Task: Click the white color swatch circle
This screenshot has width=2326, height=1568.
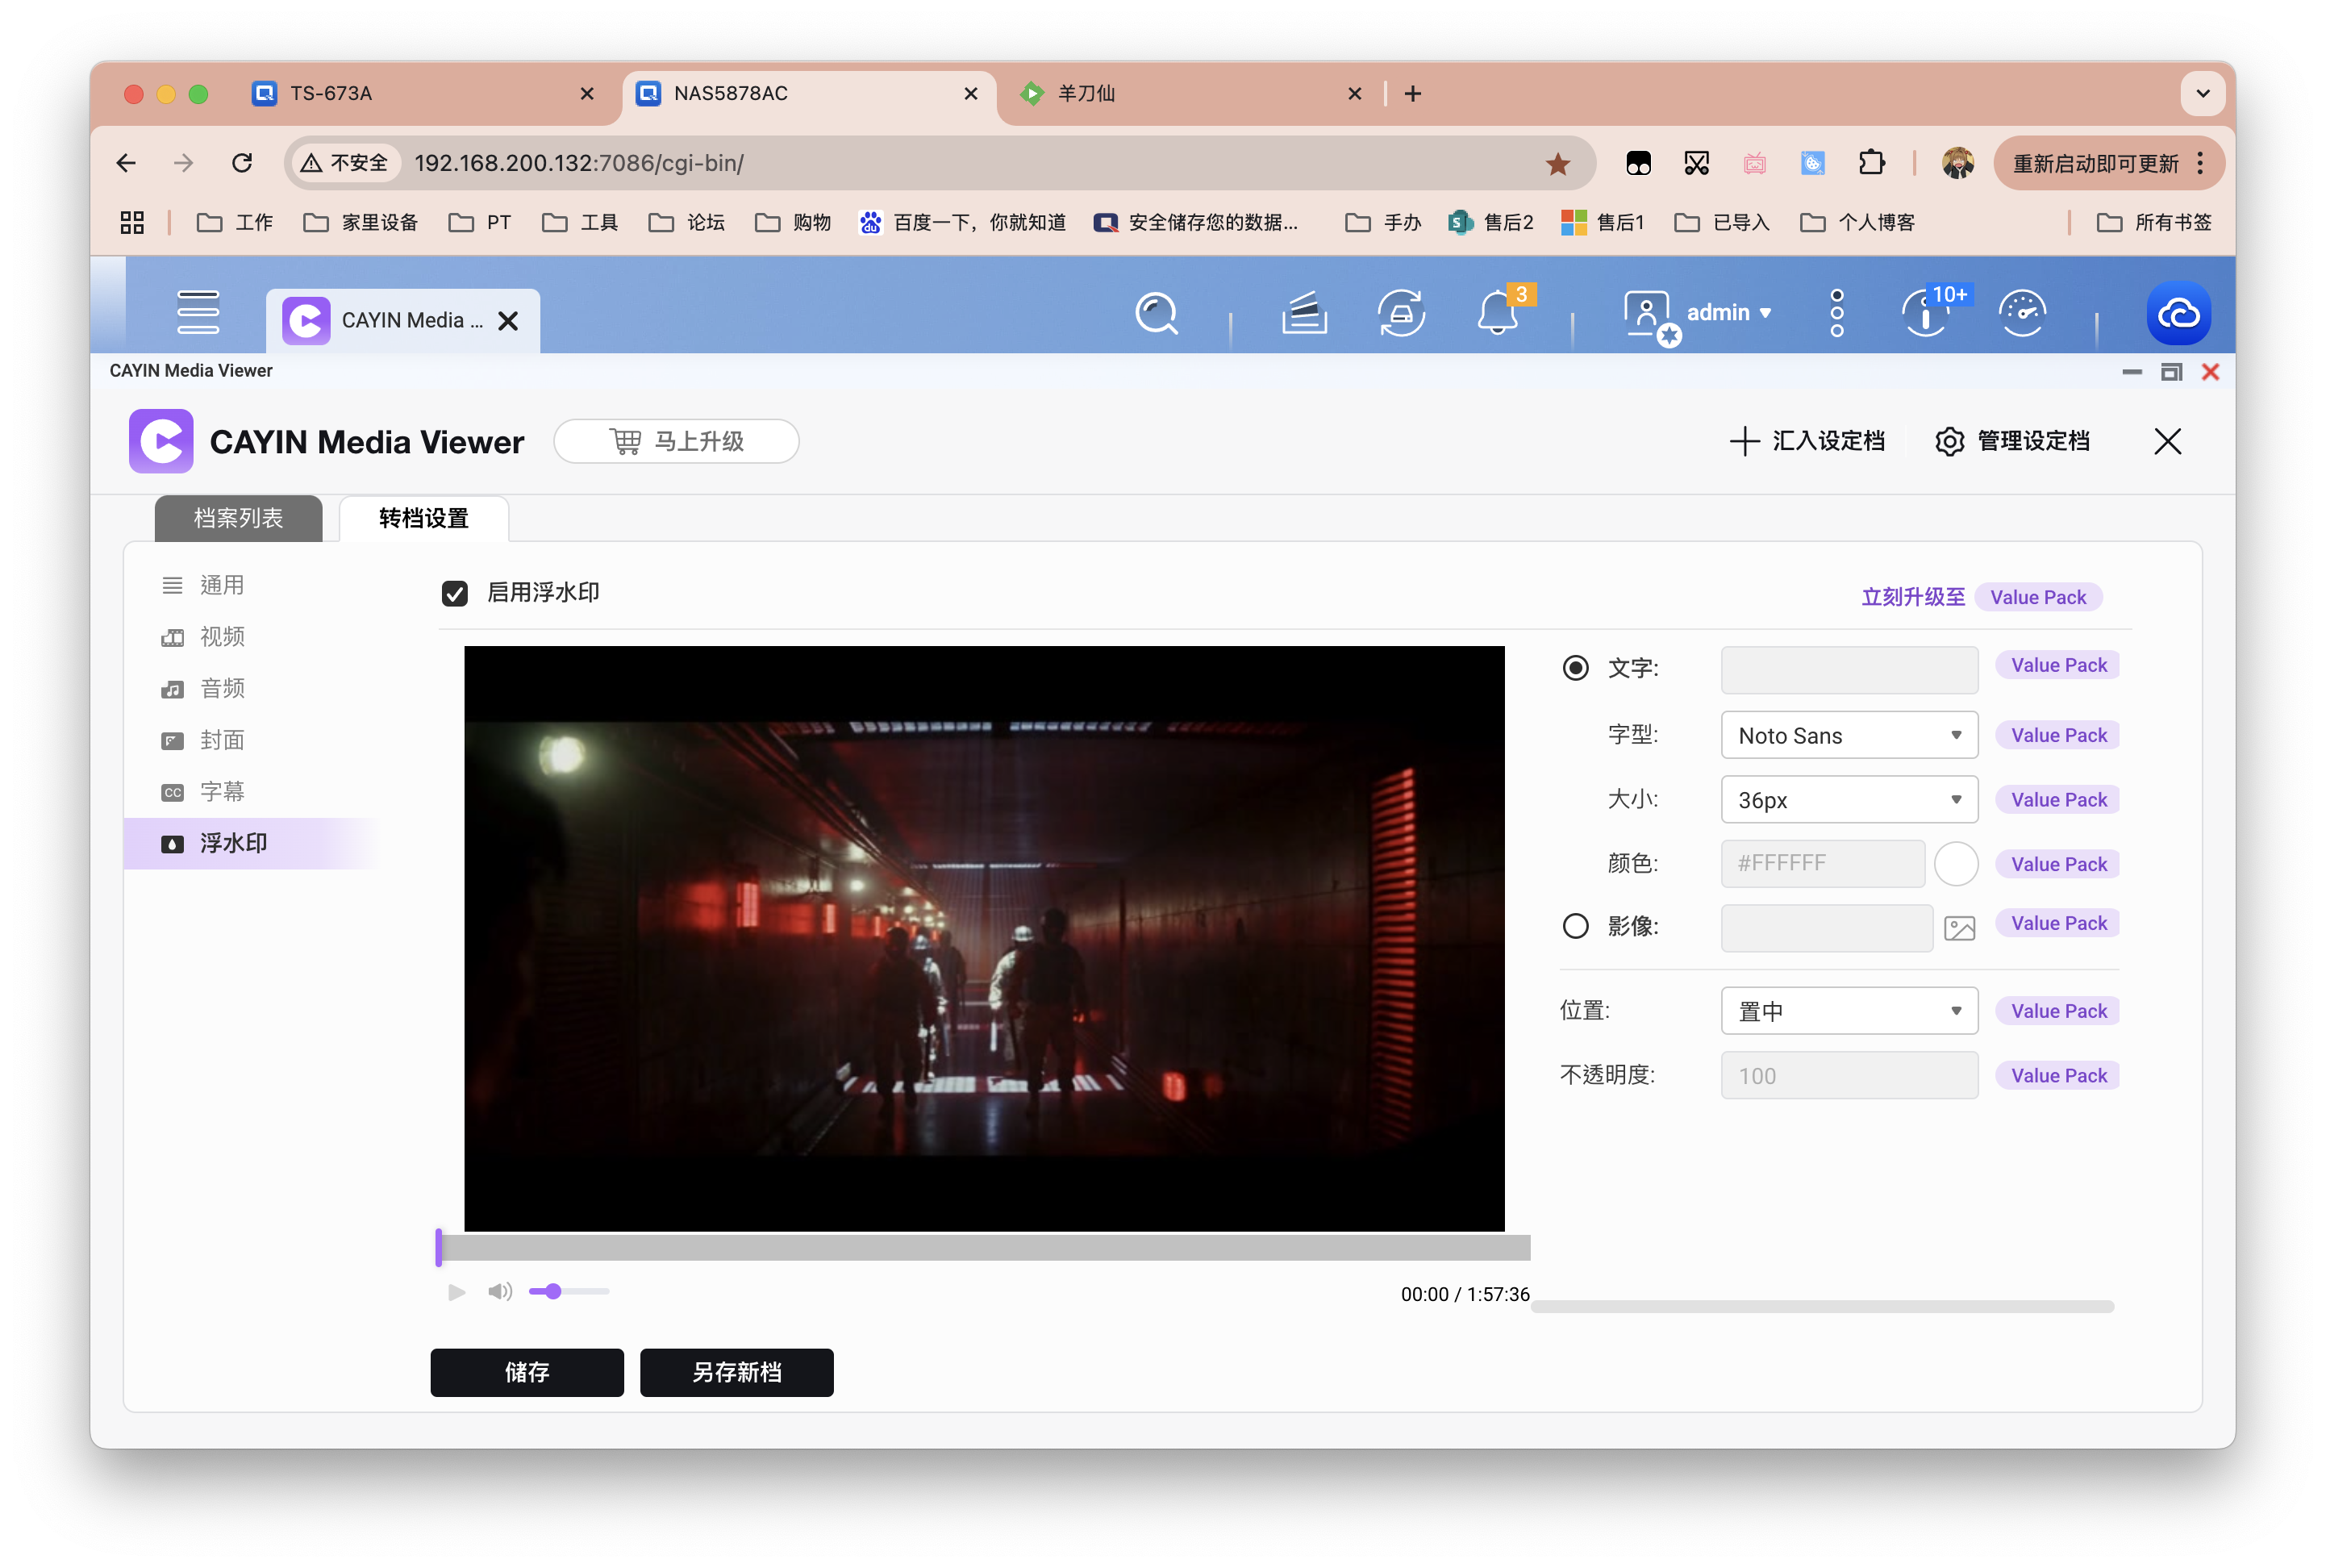Action: (1956, 864)
